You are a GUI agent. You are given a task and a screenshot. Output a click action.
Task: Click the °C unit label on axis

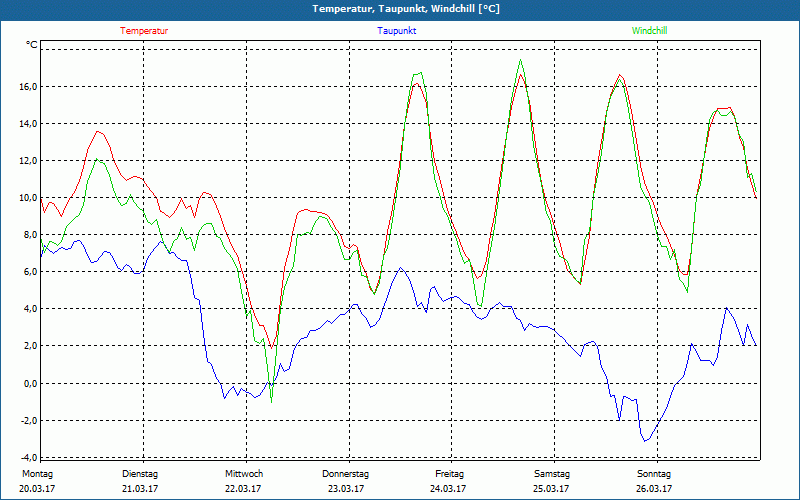[x=32, y=45]
